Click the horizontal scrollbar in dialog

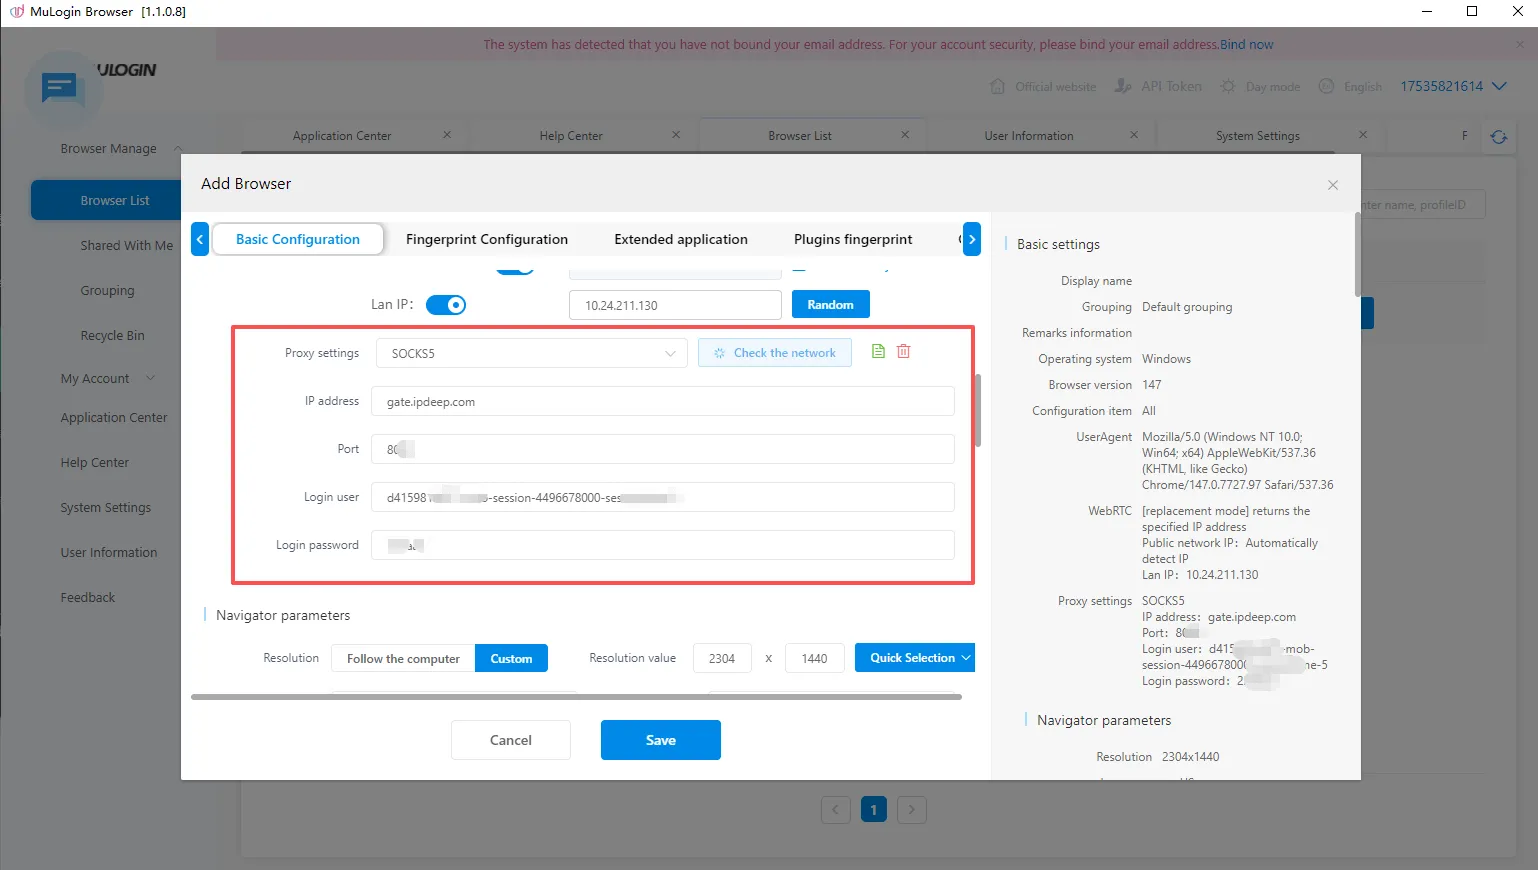(x=576, y=697)
